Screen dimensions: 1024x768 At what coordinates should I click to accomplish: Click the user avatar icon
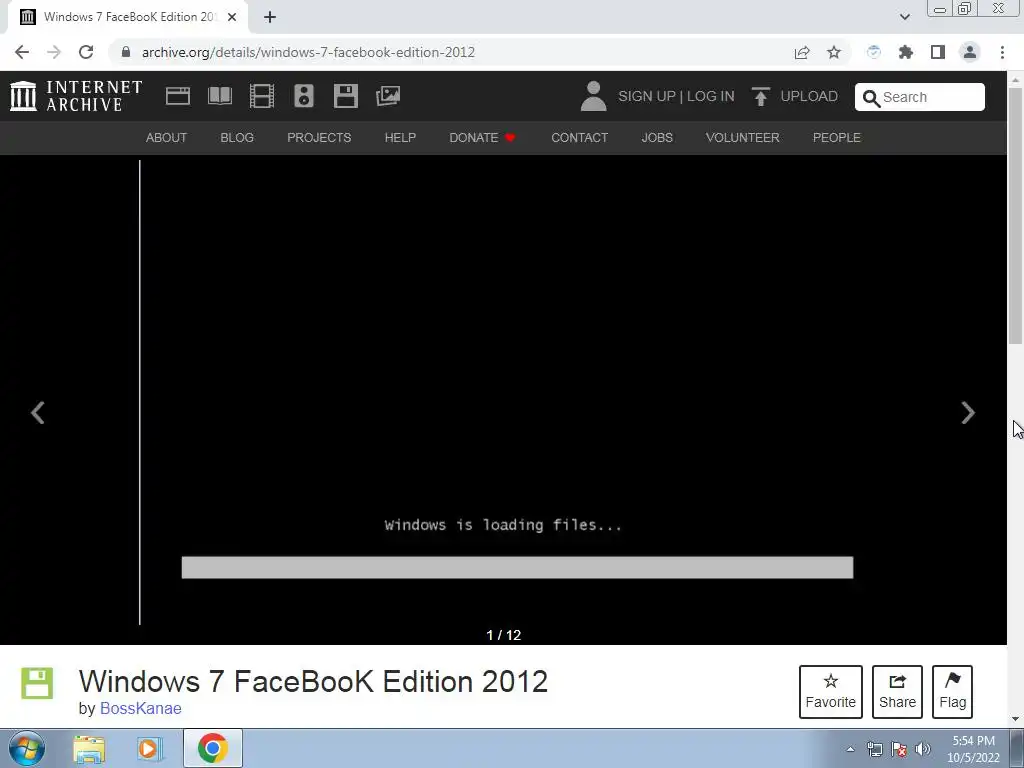coord(593,96)
